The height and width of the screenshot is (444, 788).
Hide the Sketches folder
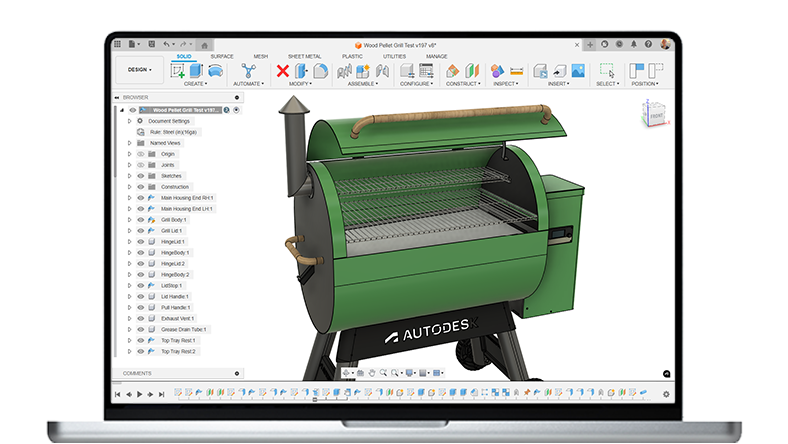pyautogui.click(x=141, y=176)
